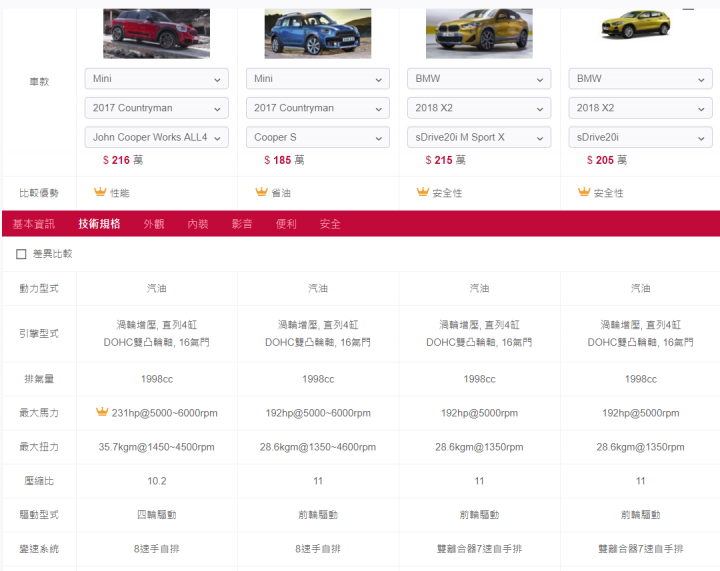Click the 壓縮比 row label

[39, 481]
